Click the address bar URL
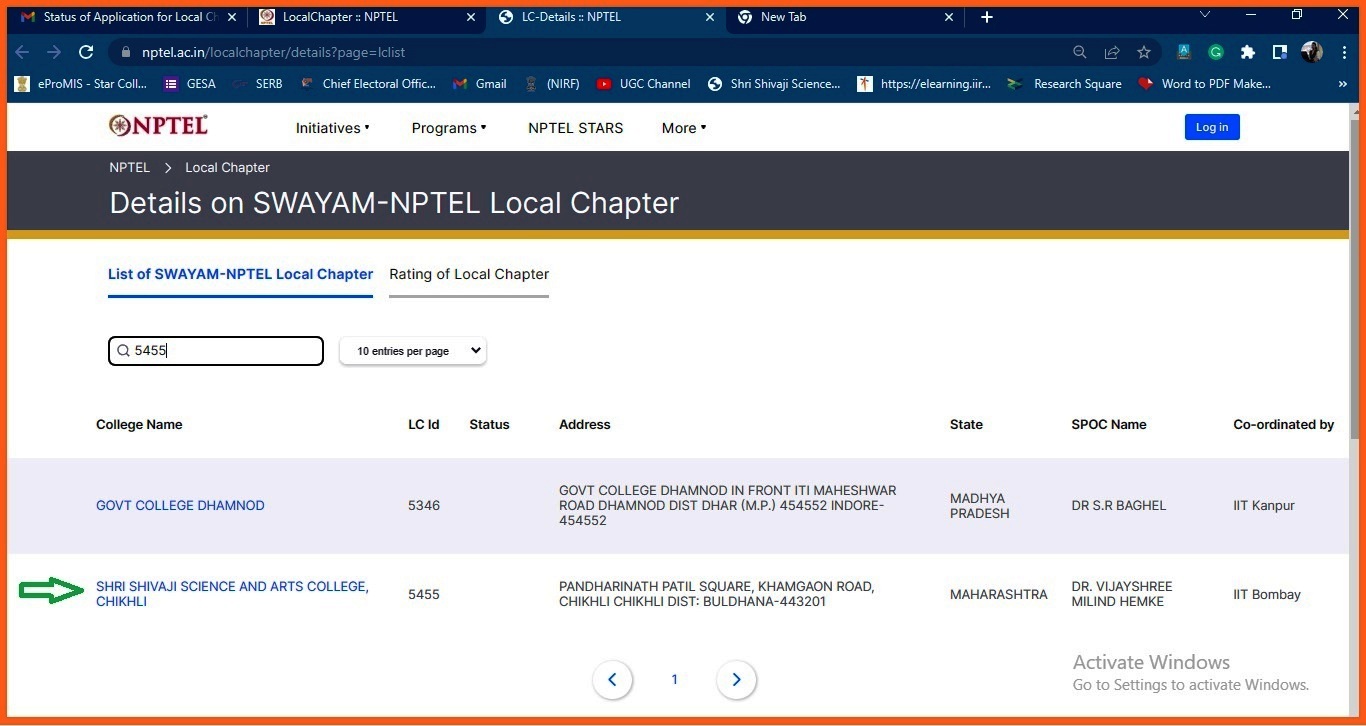Screen dimensions: 1366x726 click(273, 52)
